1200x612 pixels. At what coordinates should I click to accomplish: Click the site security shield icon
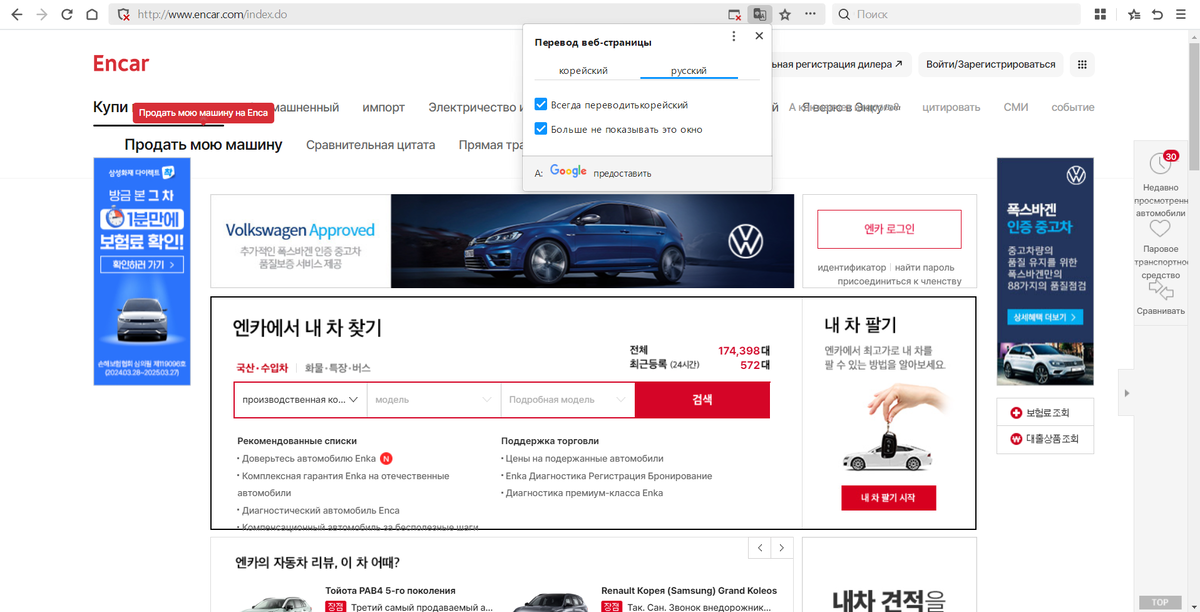click(124, 15)
